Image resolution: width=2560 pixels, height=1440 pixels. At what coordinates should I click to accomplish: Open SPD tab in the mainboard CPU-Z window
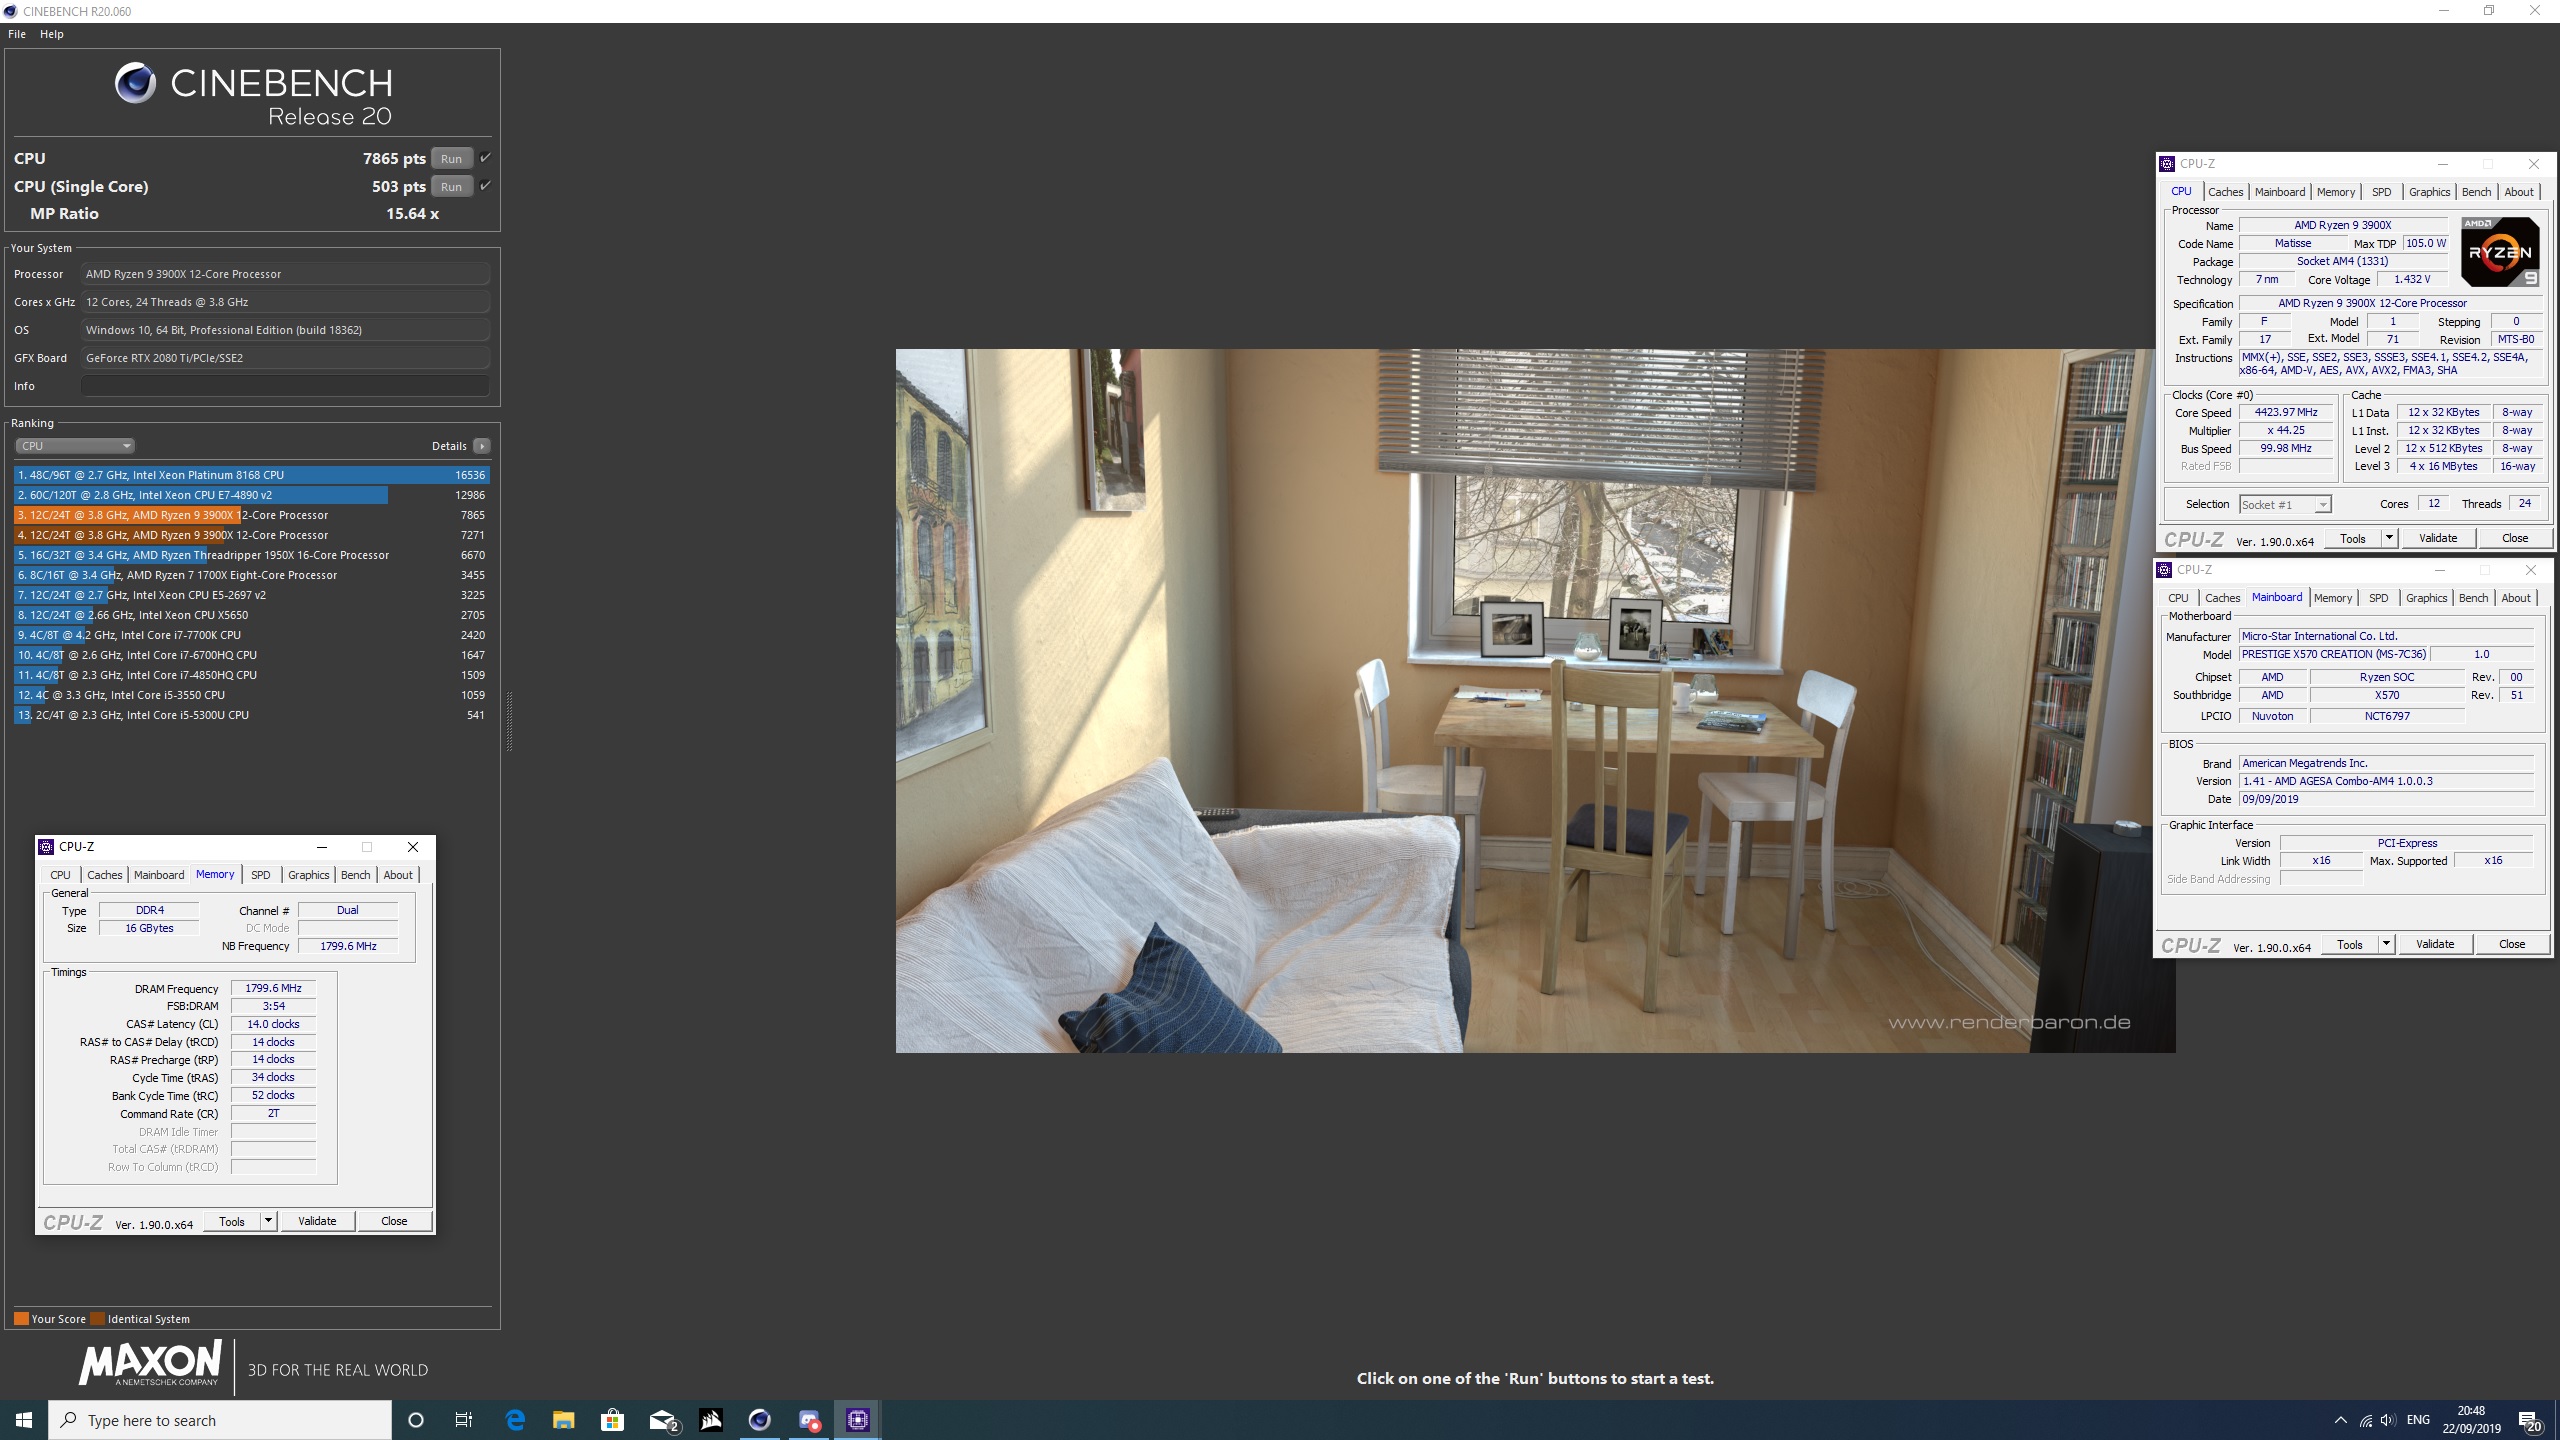pyautogui.click(x=2378, y=598)
